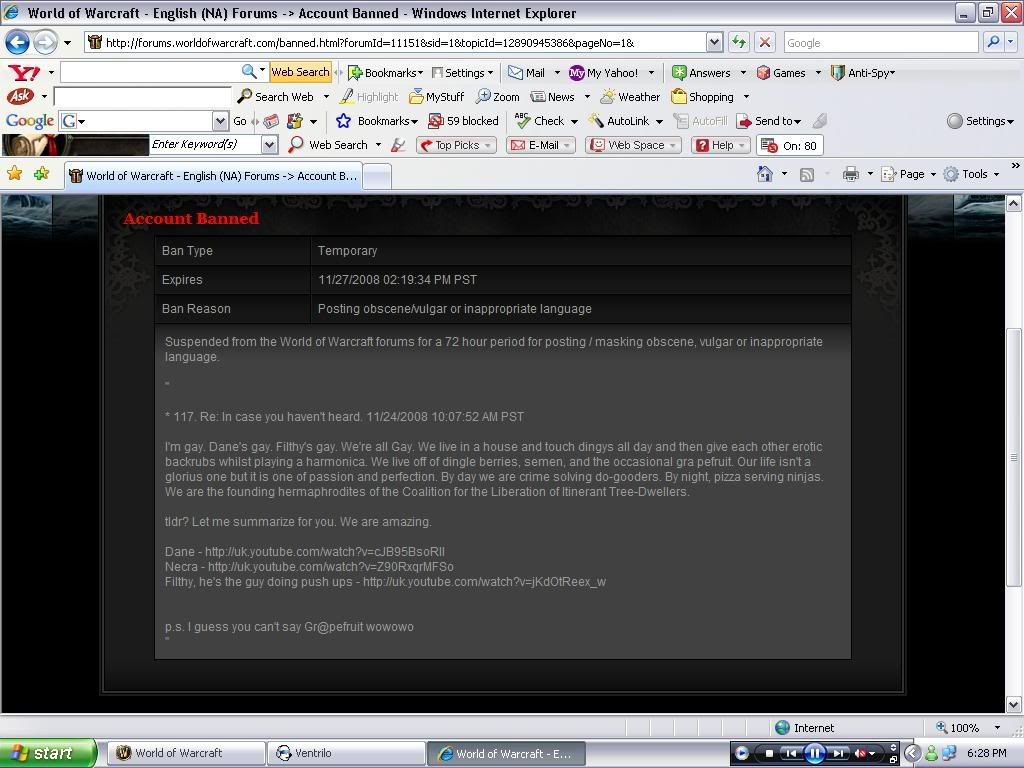Open Yahoo Mail from the toolbar
1024x768 pixels.
pyautogui.click(x=526, y=72)
